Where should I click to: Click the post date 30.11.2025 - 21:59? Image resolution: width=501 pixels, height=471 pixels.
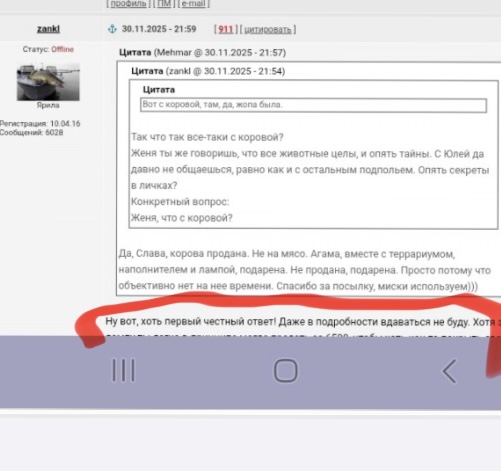coord(159,29)
